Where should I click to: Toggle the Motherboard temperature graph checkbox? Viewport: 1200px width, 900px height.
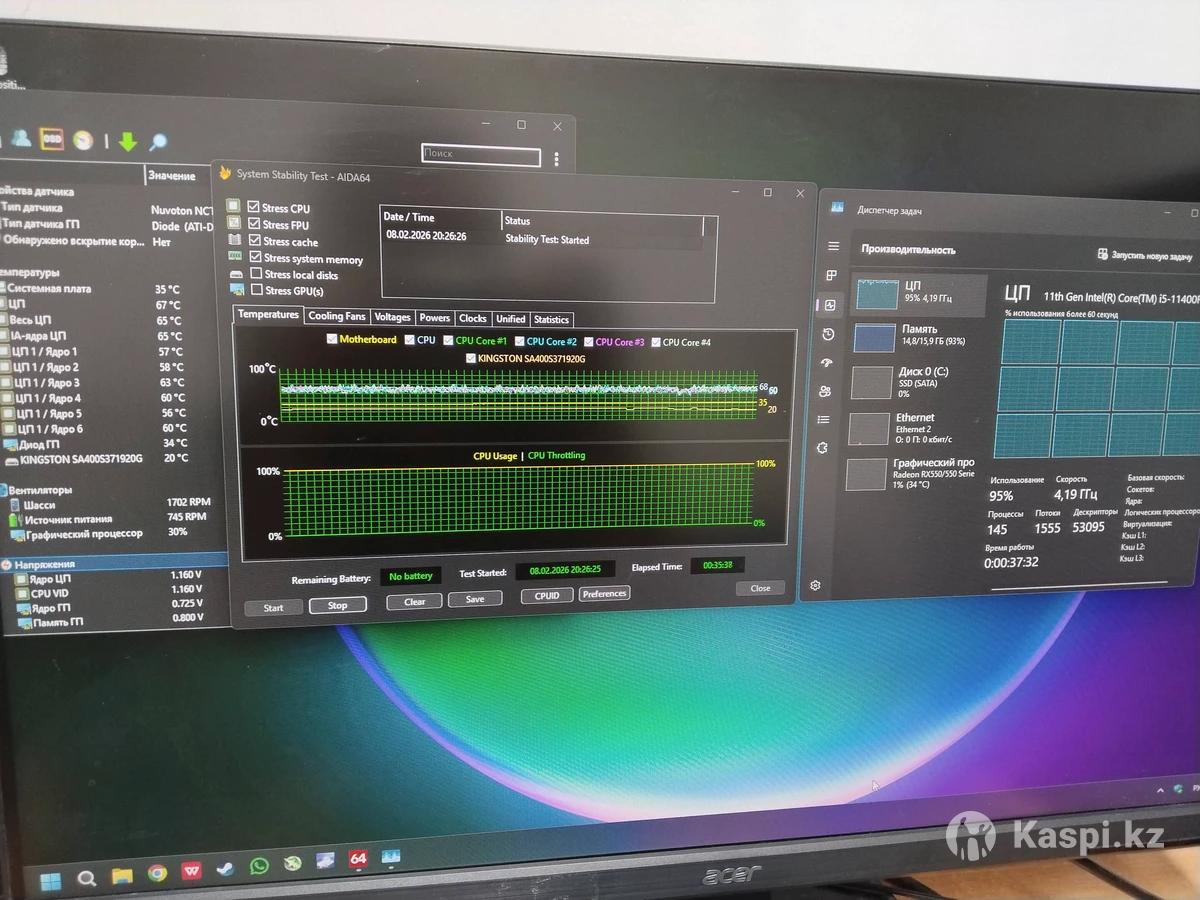(333, 339)
